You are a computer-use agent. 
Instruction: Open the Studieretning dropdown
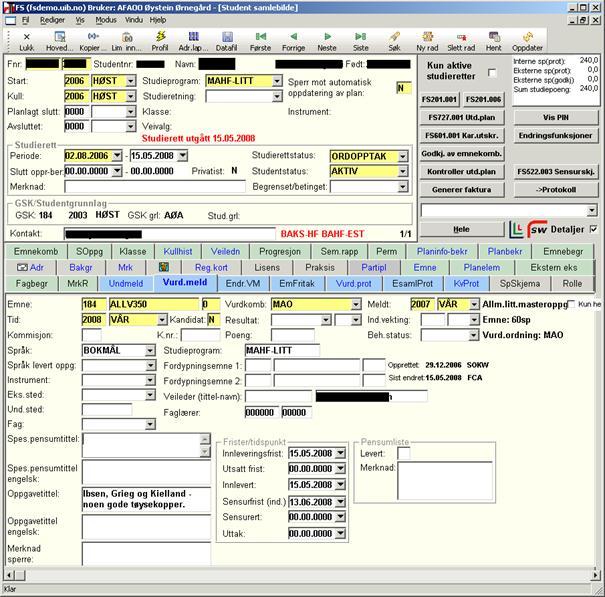point(277,96)
